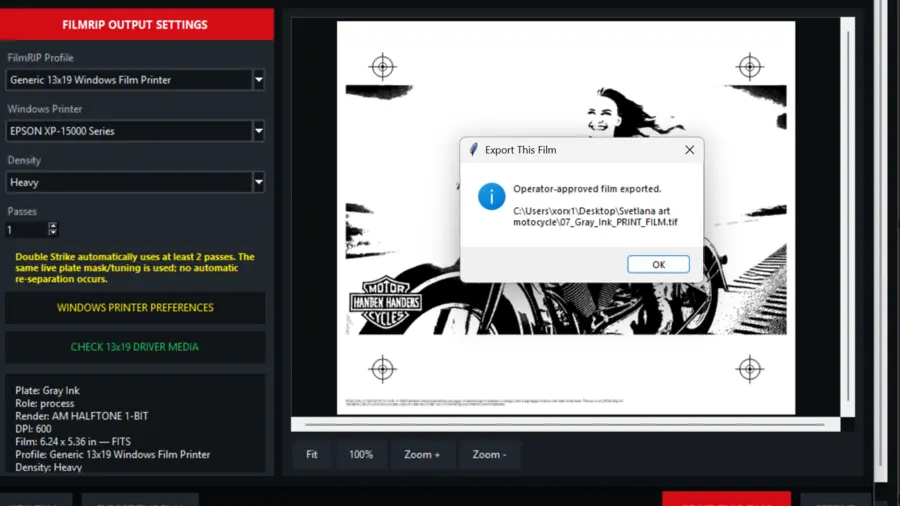Image resolution: width=900 pixels, height=506 pixels.
Task: Click the main window right edge scrollbar
Action: tap(880, 241)
